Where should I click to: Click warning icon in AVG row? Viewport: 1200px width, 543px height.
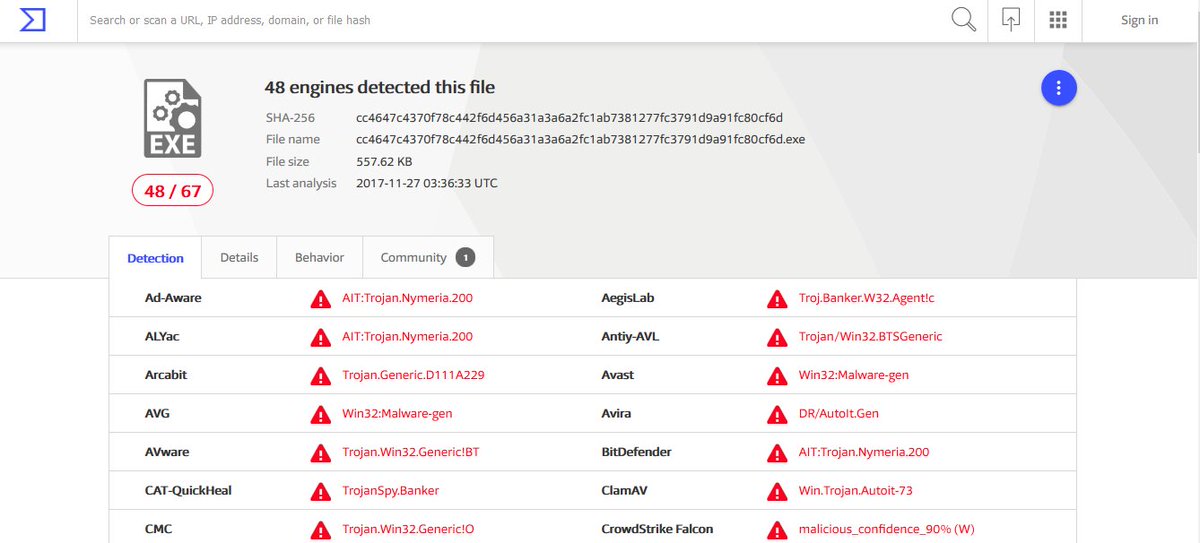pos(320,414)
